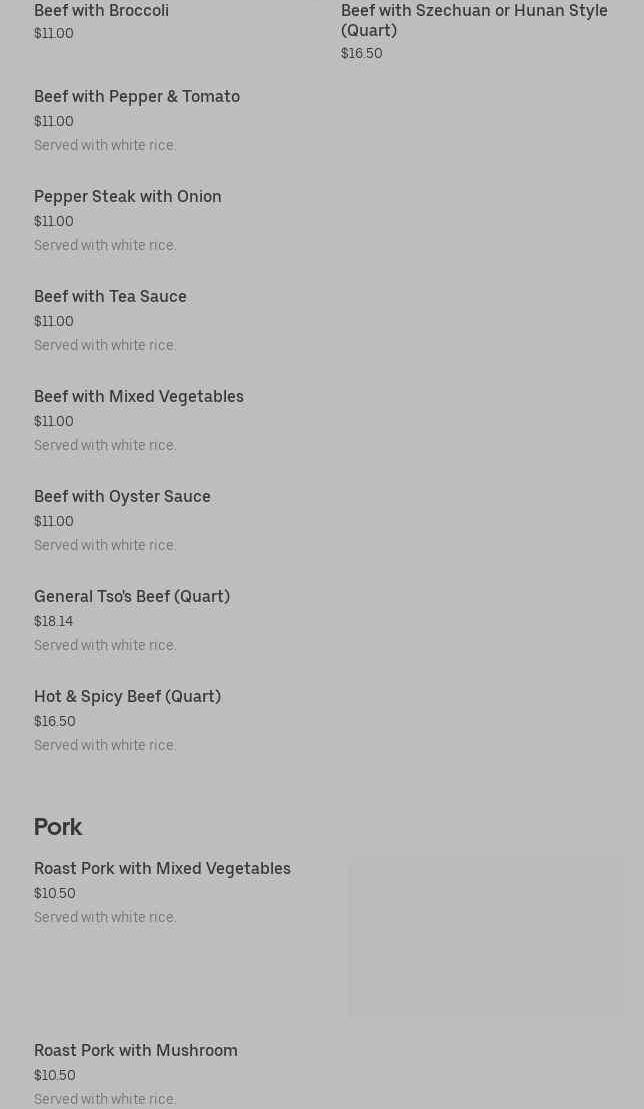Click Pepper Steak's served with white rice text

pyautogui.click(x=105, y=246)
